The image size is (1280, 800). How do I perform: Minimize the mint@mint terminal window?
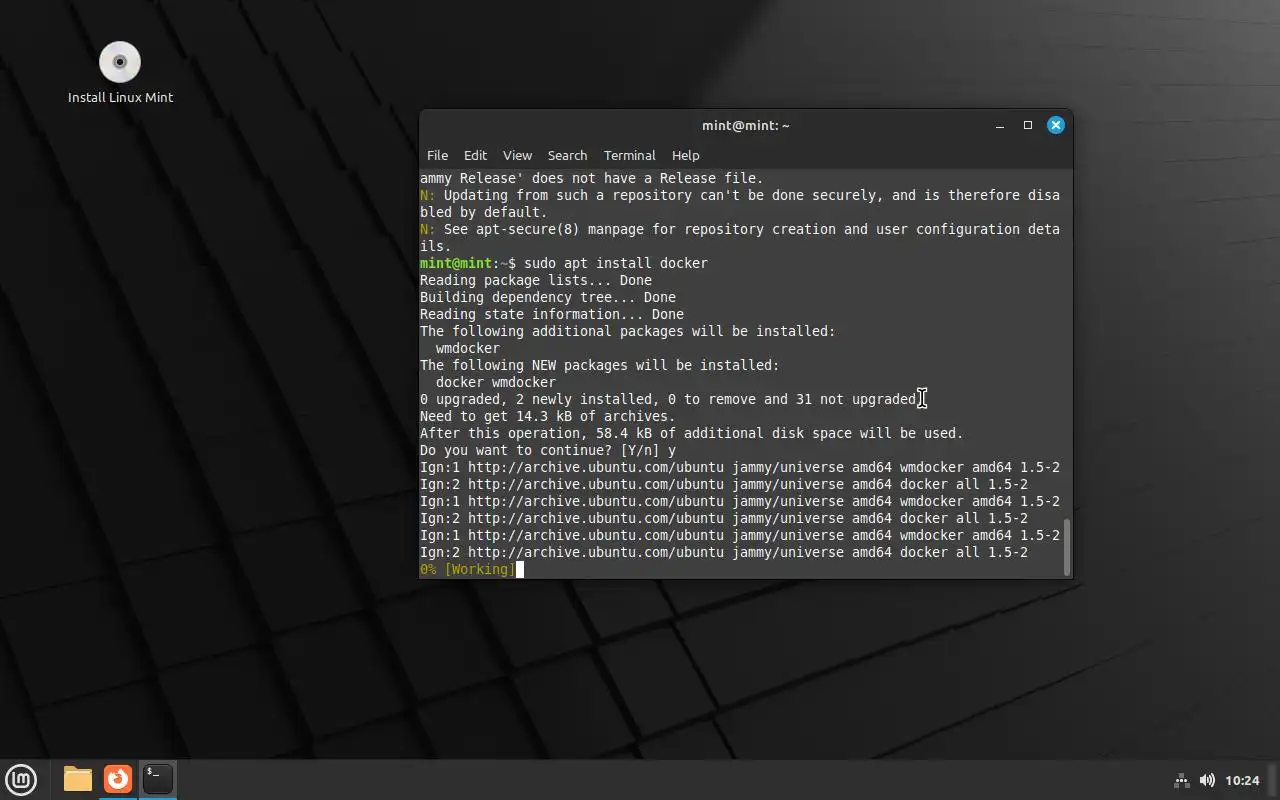click(x=1000, y=125)
